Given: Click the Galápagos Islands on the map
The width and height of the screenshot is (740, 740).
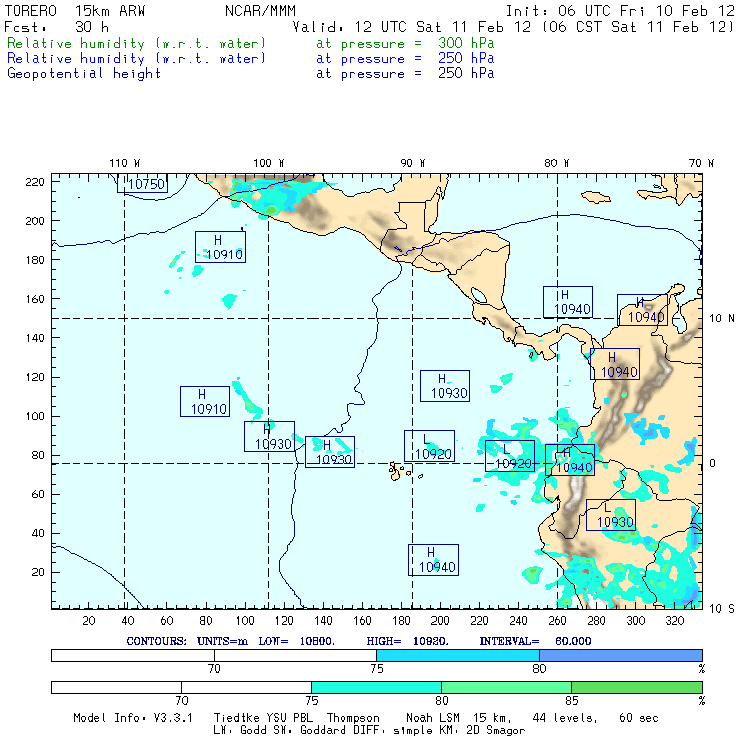Looking at the screenshot, I should click(400, 468).
